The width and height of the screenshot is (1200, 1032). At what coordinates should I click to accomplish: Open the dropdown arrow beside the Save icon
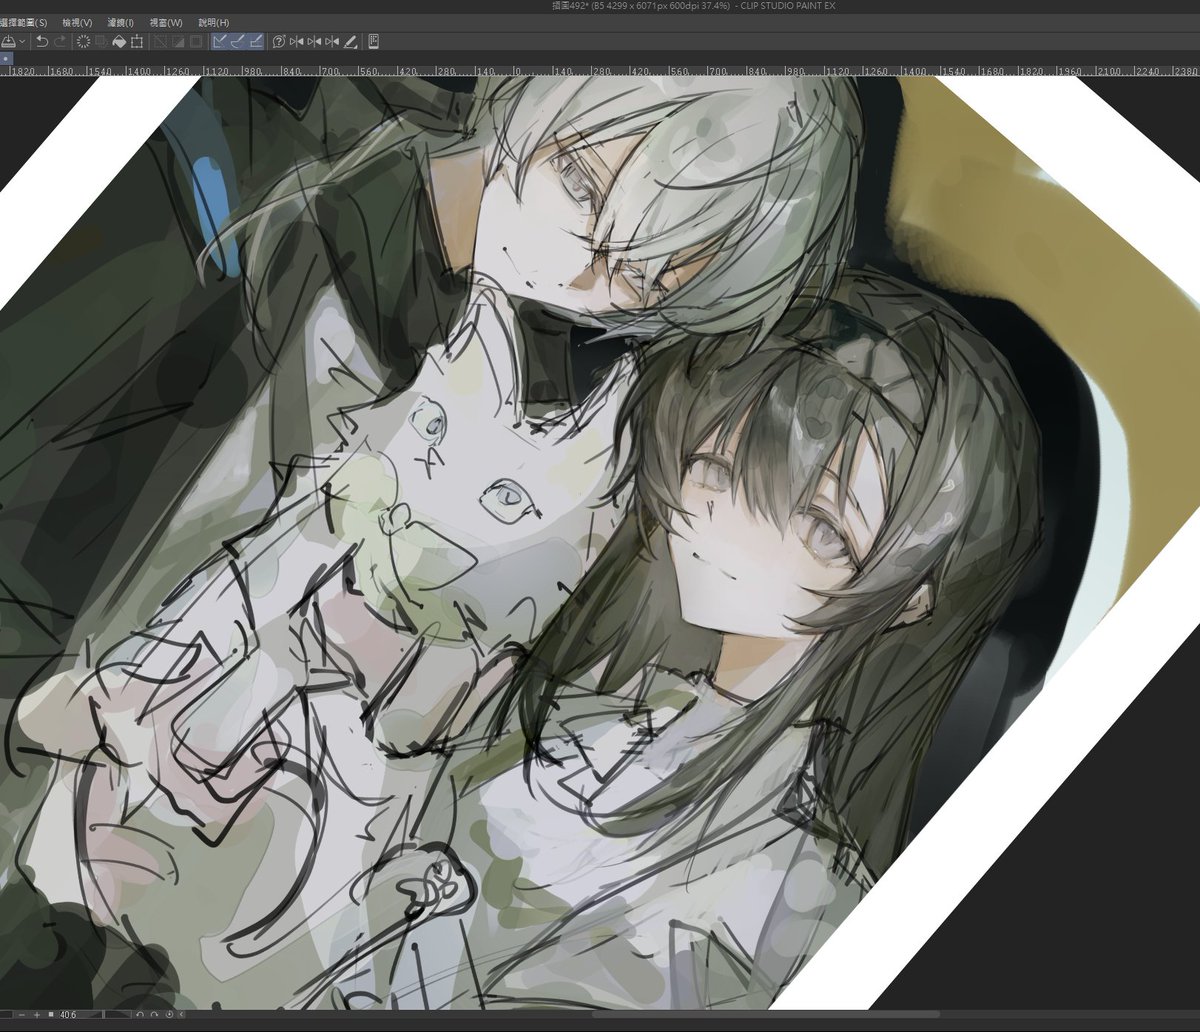coord(22,41)
